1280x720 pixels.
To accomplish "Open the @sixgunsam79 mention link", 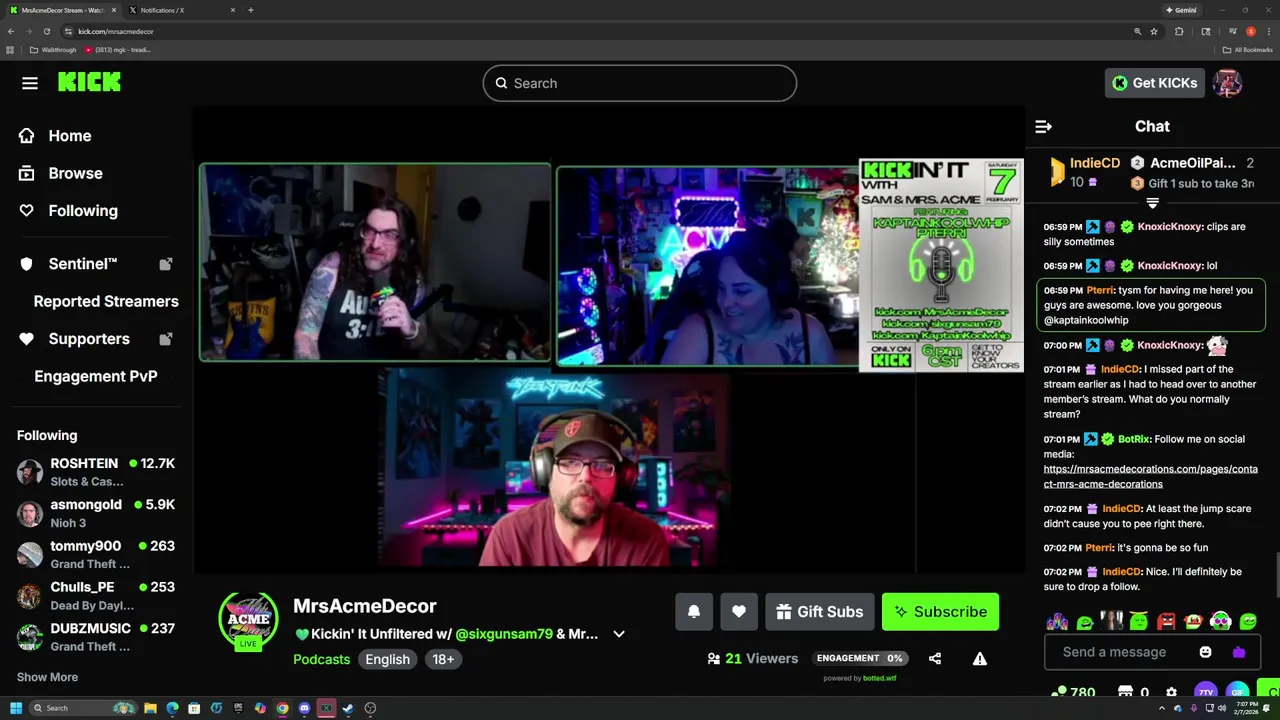I will 504,634.
